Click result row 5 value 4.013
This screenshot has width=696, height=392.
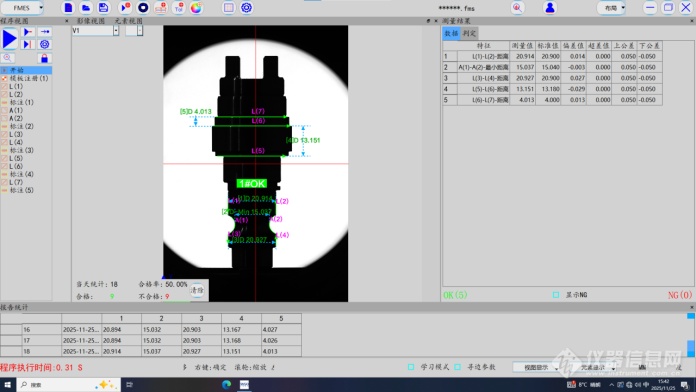(x=522, y=100)
